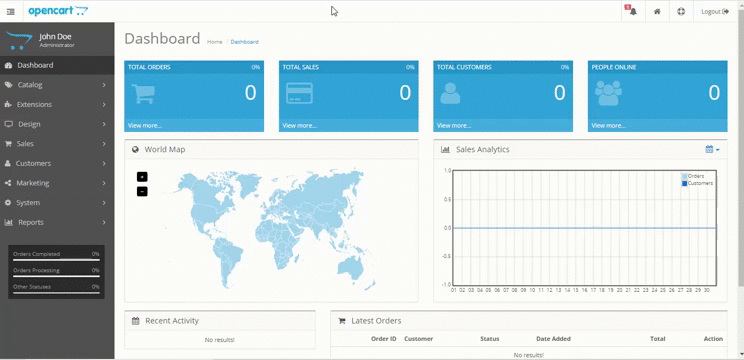This screenshot has height=360, width=744.
Task: Click the Other Statuses progress bar
Action: click(56, 293)
